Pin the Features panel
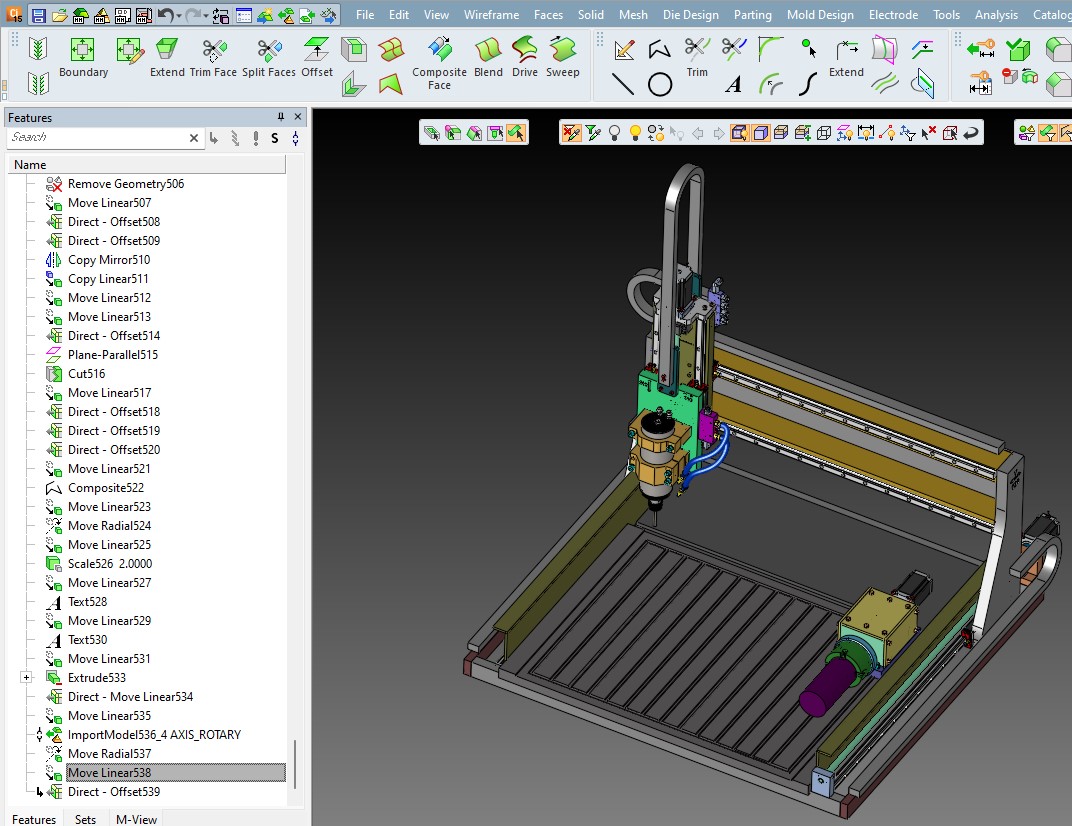The image size is (1072, 826). (x=281, y=117)
